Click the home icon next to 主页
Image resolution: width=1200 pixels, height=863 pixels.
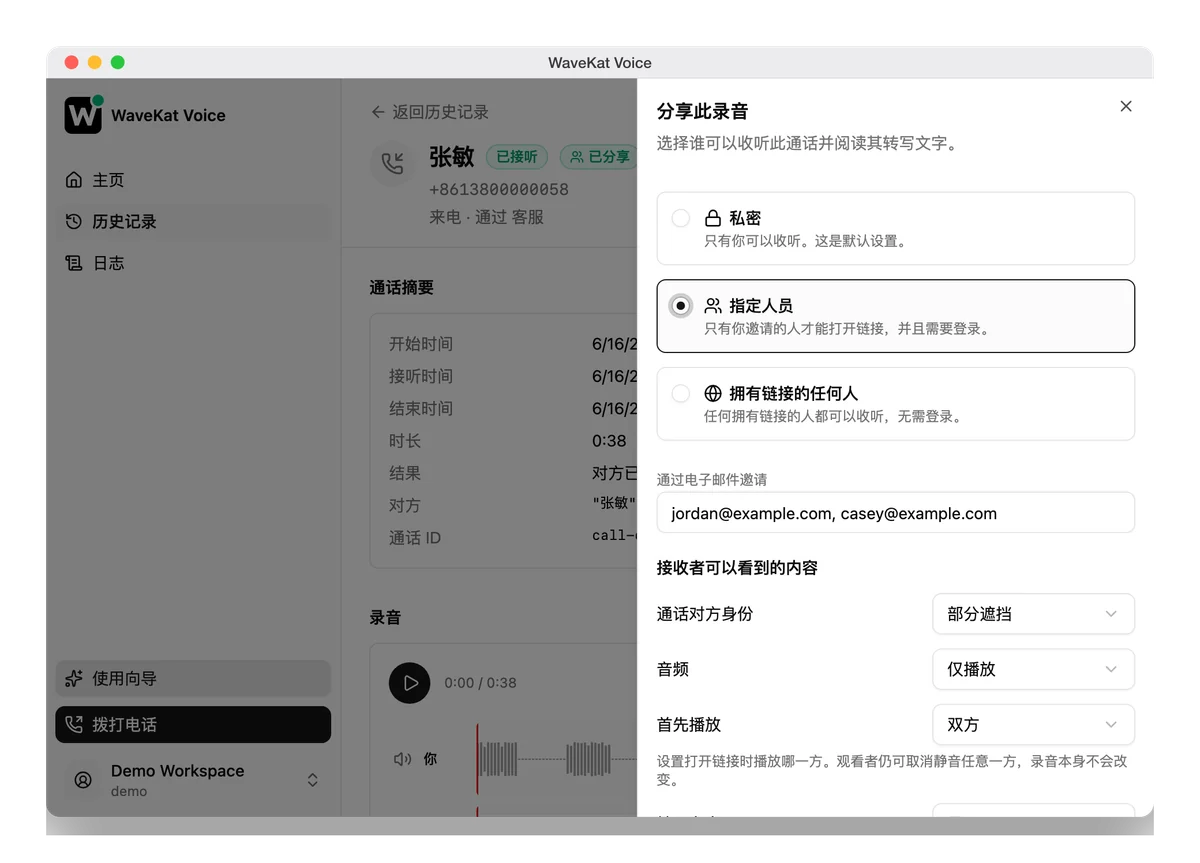[x=74, y=180]
